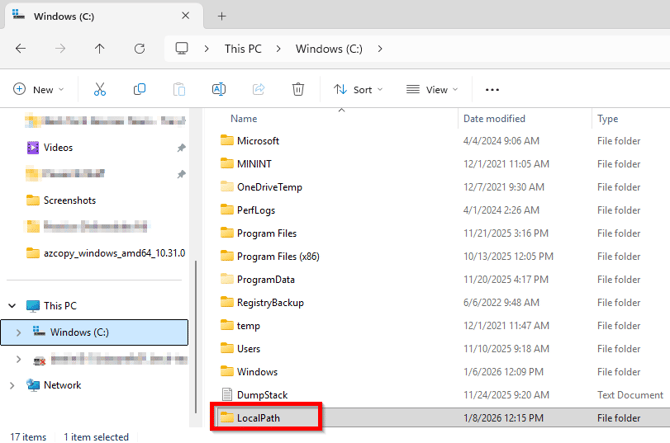The height and width of the screenshot is (443, 670).
Task: Open a new tab with plus button
Action: pyautogui.click(x=221, y=16)
